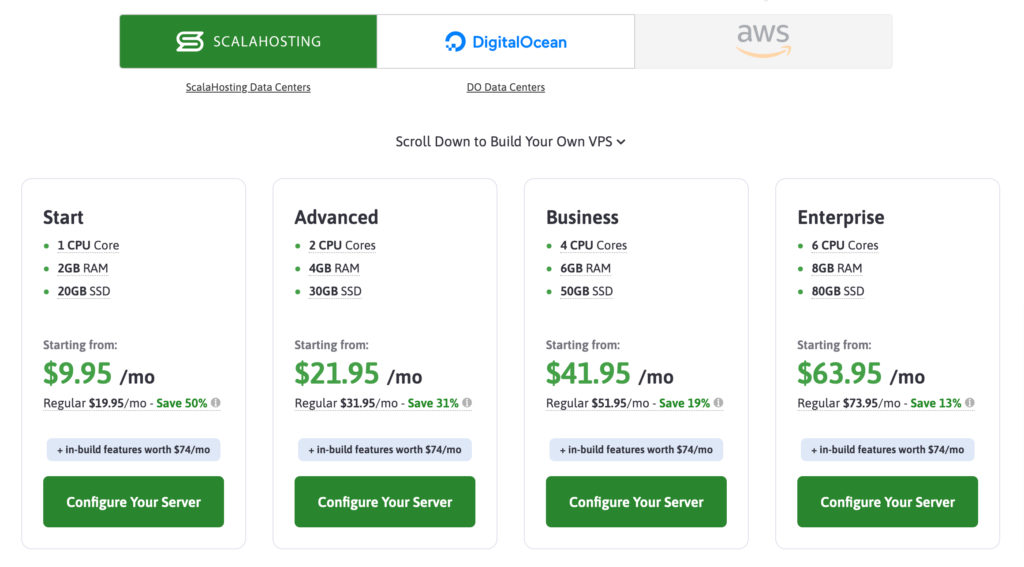Click the DigitalOcean logo icon

[x=455, y=42]
